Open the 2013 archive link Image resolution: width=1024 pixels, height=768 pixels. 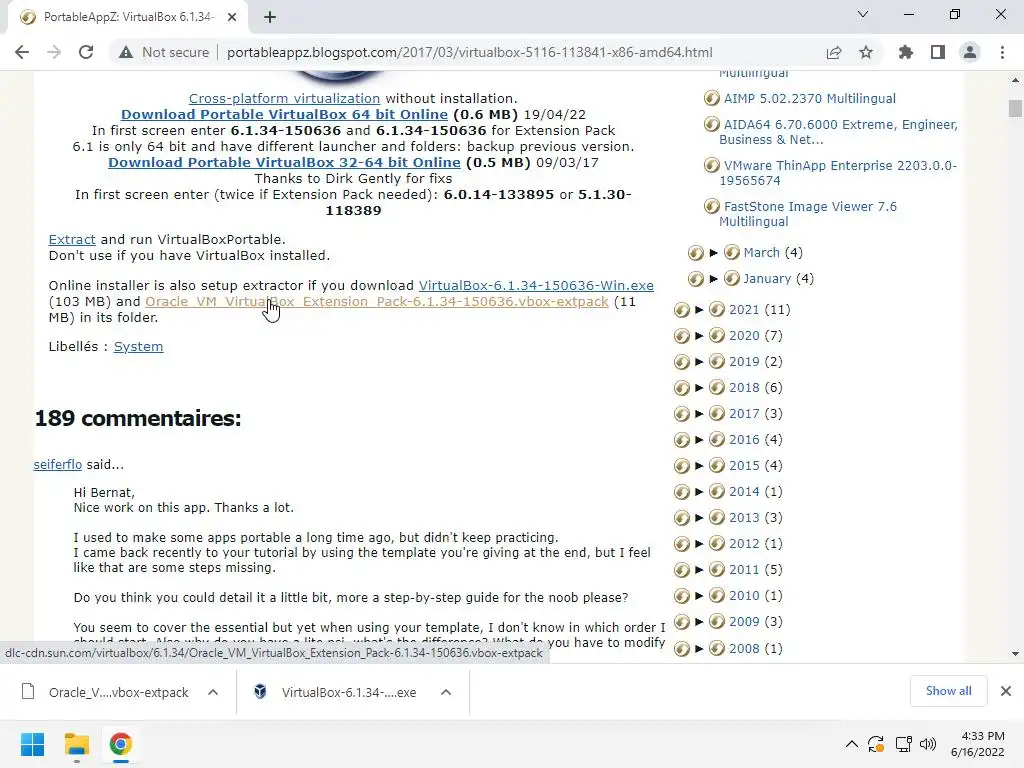[x=744, y=518]
